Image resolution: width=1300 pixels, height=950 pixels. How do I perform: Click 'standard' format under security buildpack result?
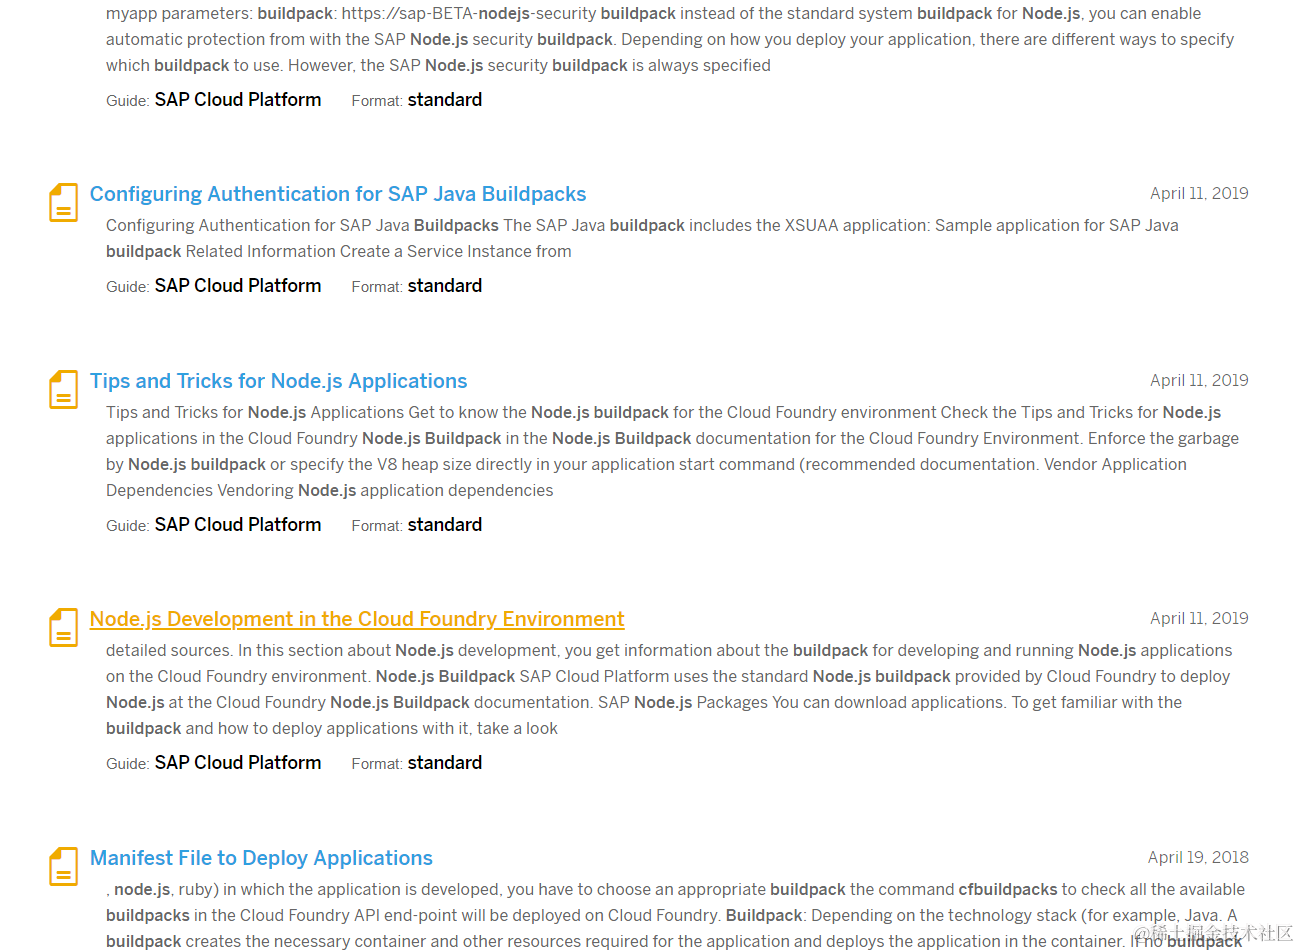(445, 100)
